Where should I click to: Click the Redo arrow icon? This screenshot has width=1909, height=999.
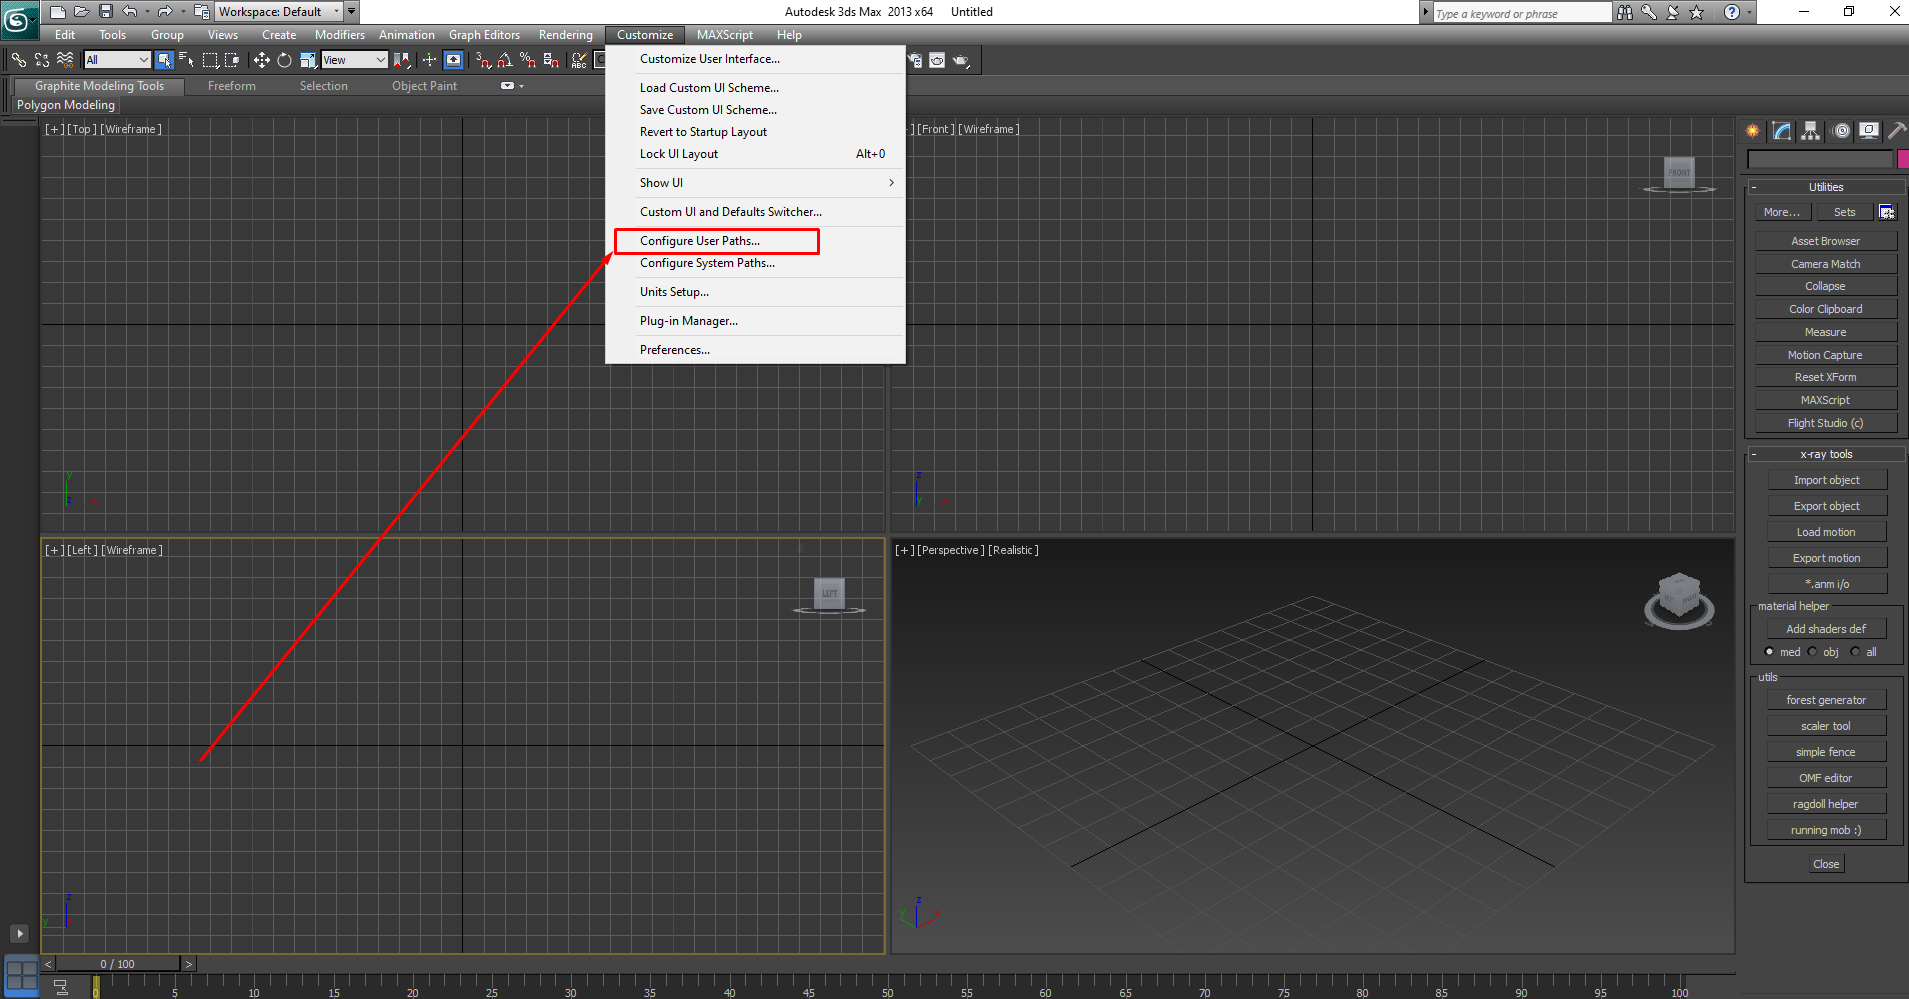click(165, 12)
